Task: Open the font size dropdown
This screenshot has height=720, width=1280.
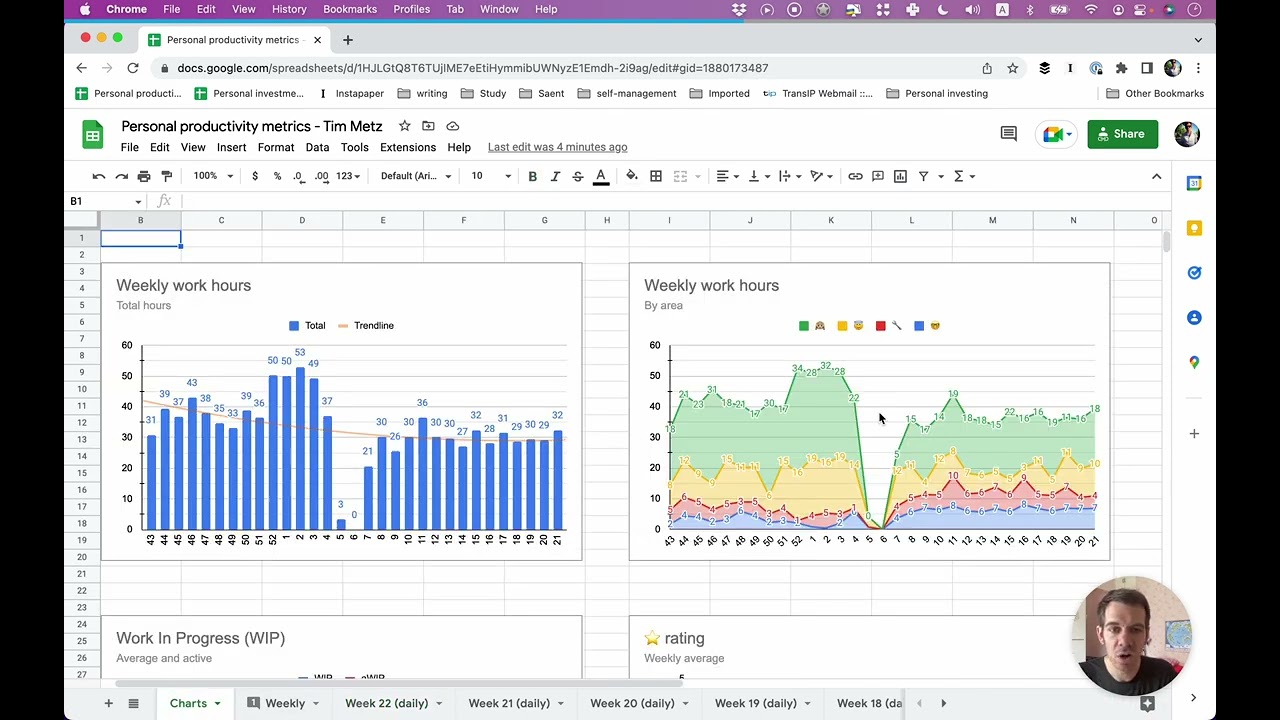Action: click(491, 176)
